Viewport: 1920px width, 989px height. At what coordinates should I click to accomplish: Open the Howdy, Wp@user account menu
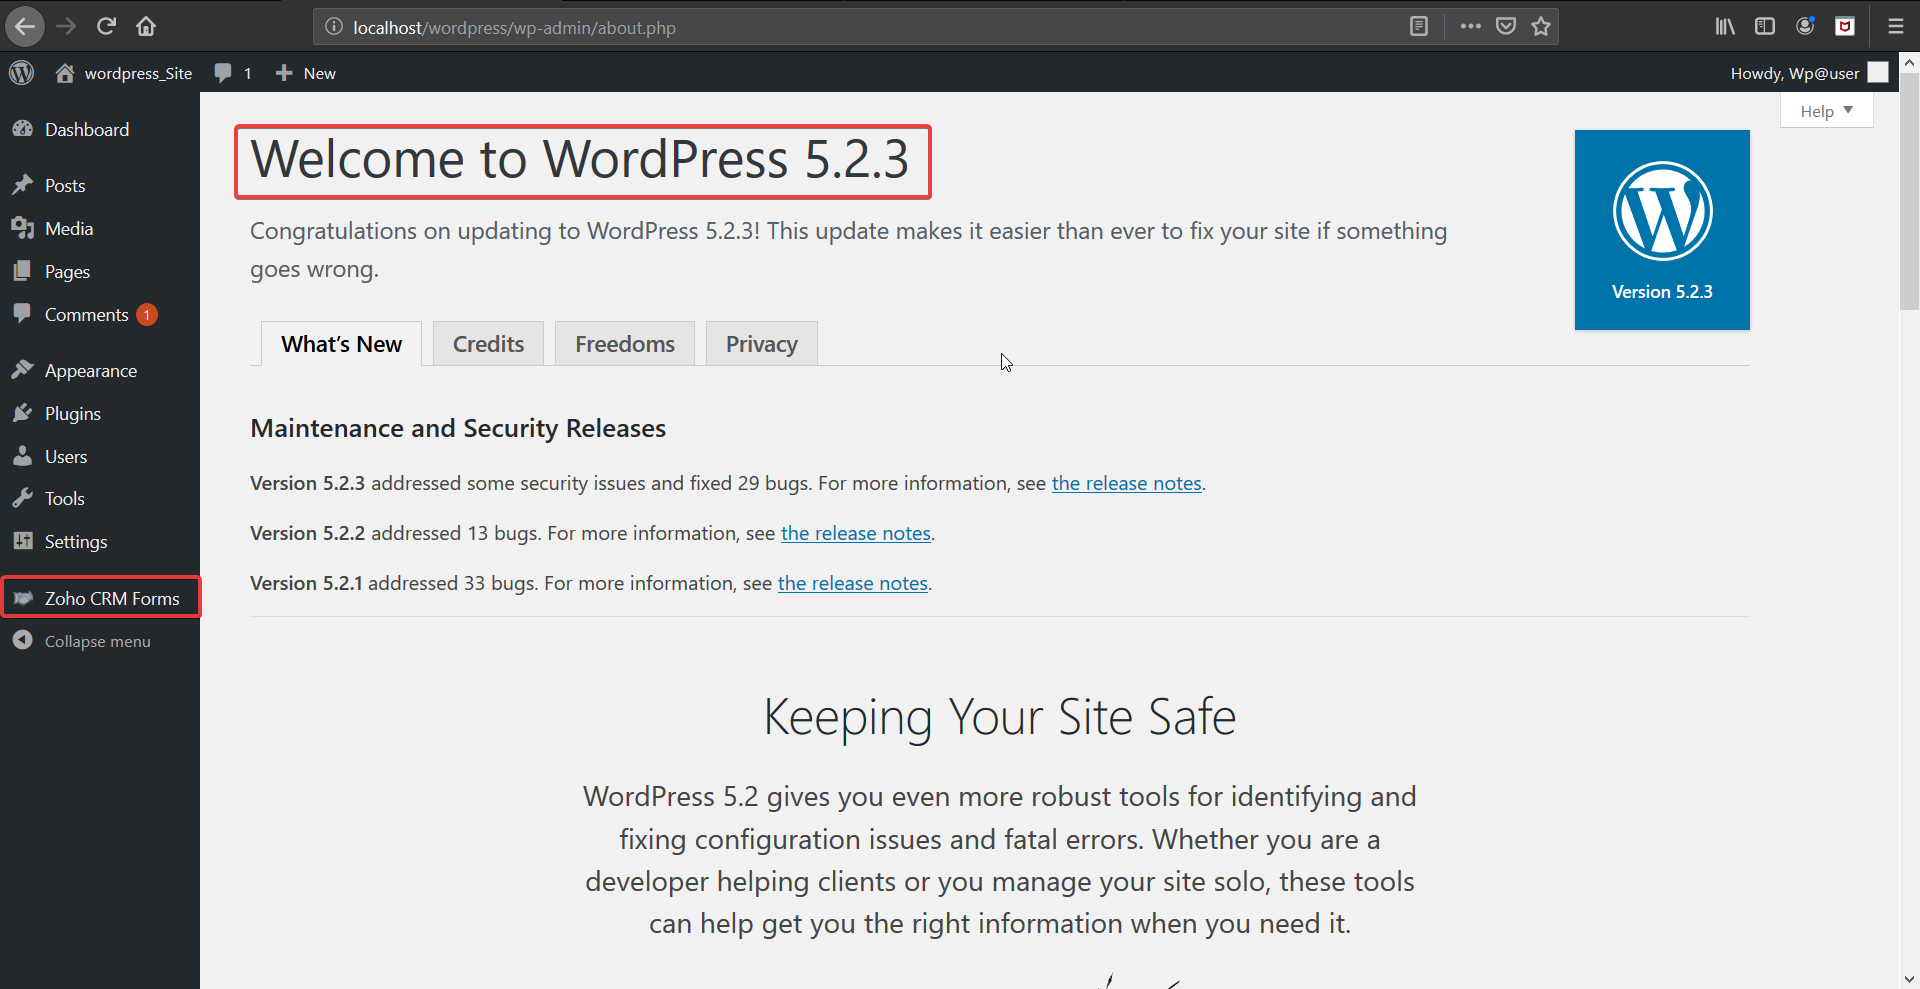pyautogui.click(x=1809, y=73)
